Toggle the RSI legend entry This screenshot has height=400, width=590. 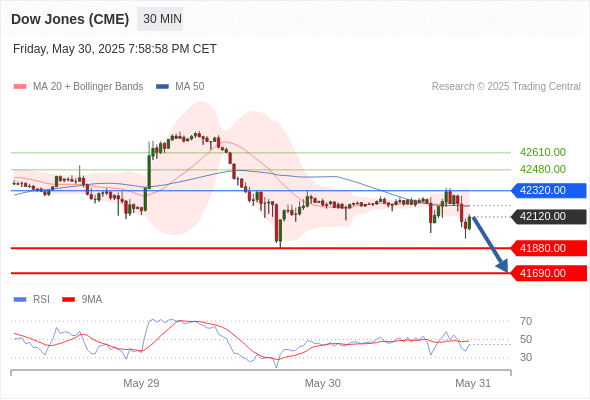click(31, 300)
